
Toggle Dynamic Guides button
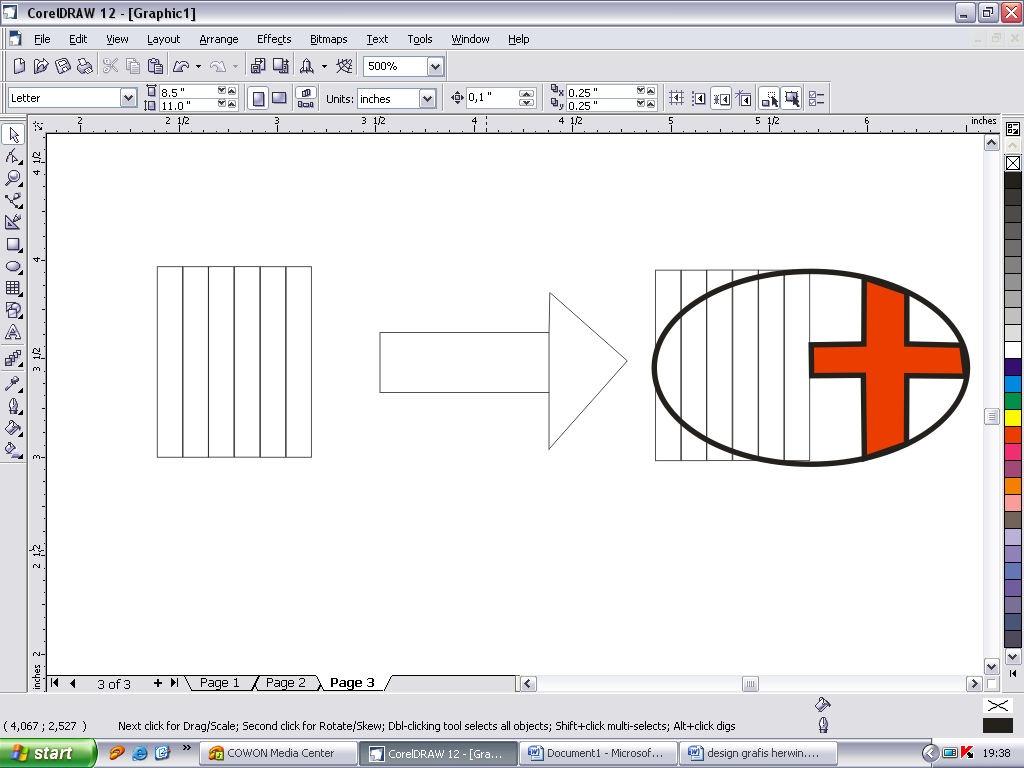[743, 99]
